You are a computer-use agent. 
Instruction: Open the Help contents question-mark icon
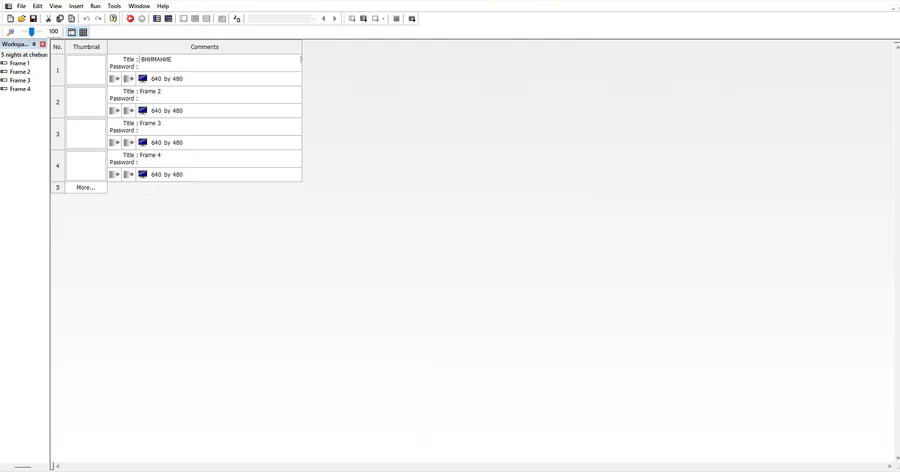point(113,19)
